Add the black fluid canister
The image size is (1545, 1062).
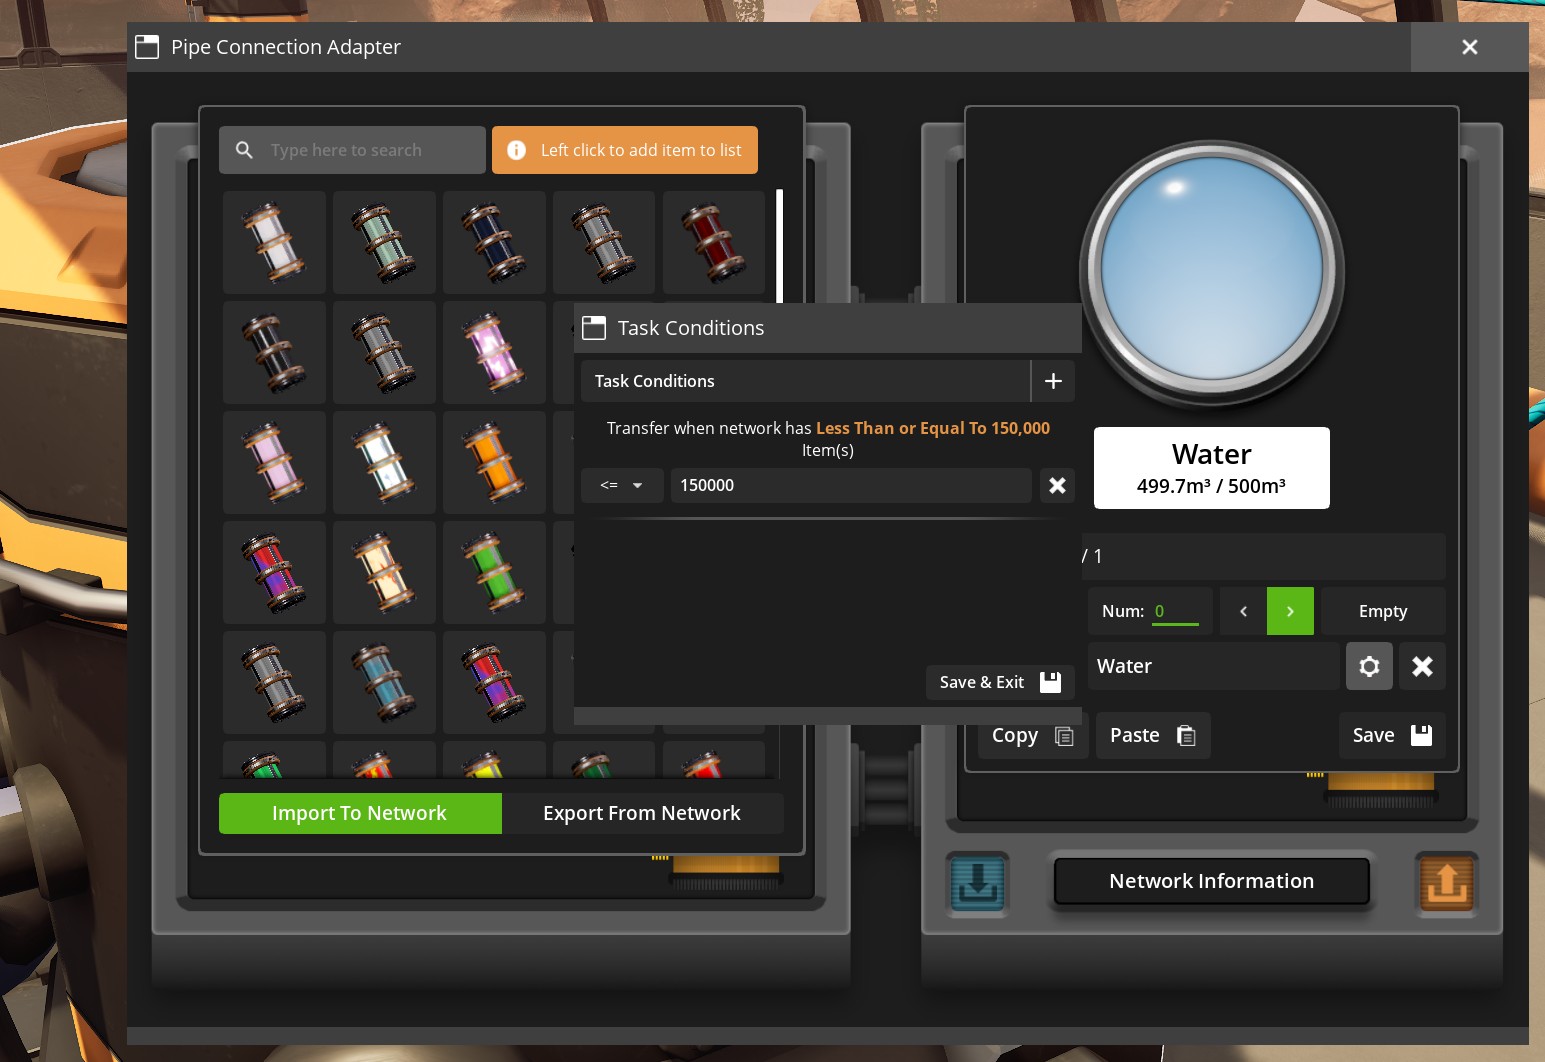[274, 352]
